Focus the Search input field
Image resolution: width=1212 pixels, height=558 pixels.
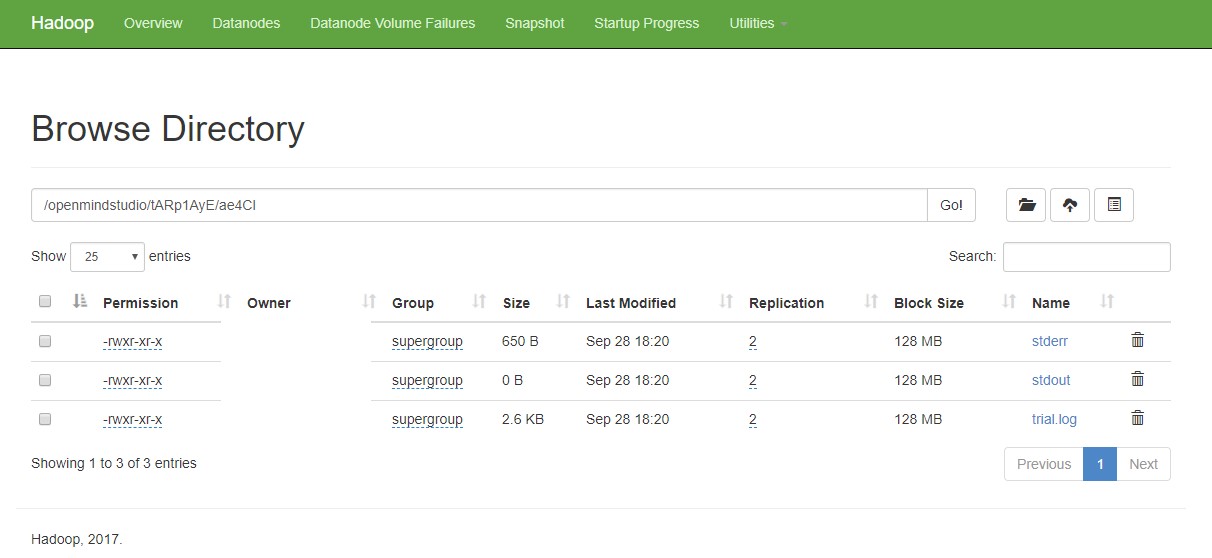1086,257
